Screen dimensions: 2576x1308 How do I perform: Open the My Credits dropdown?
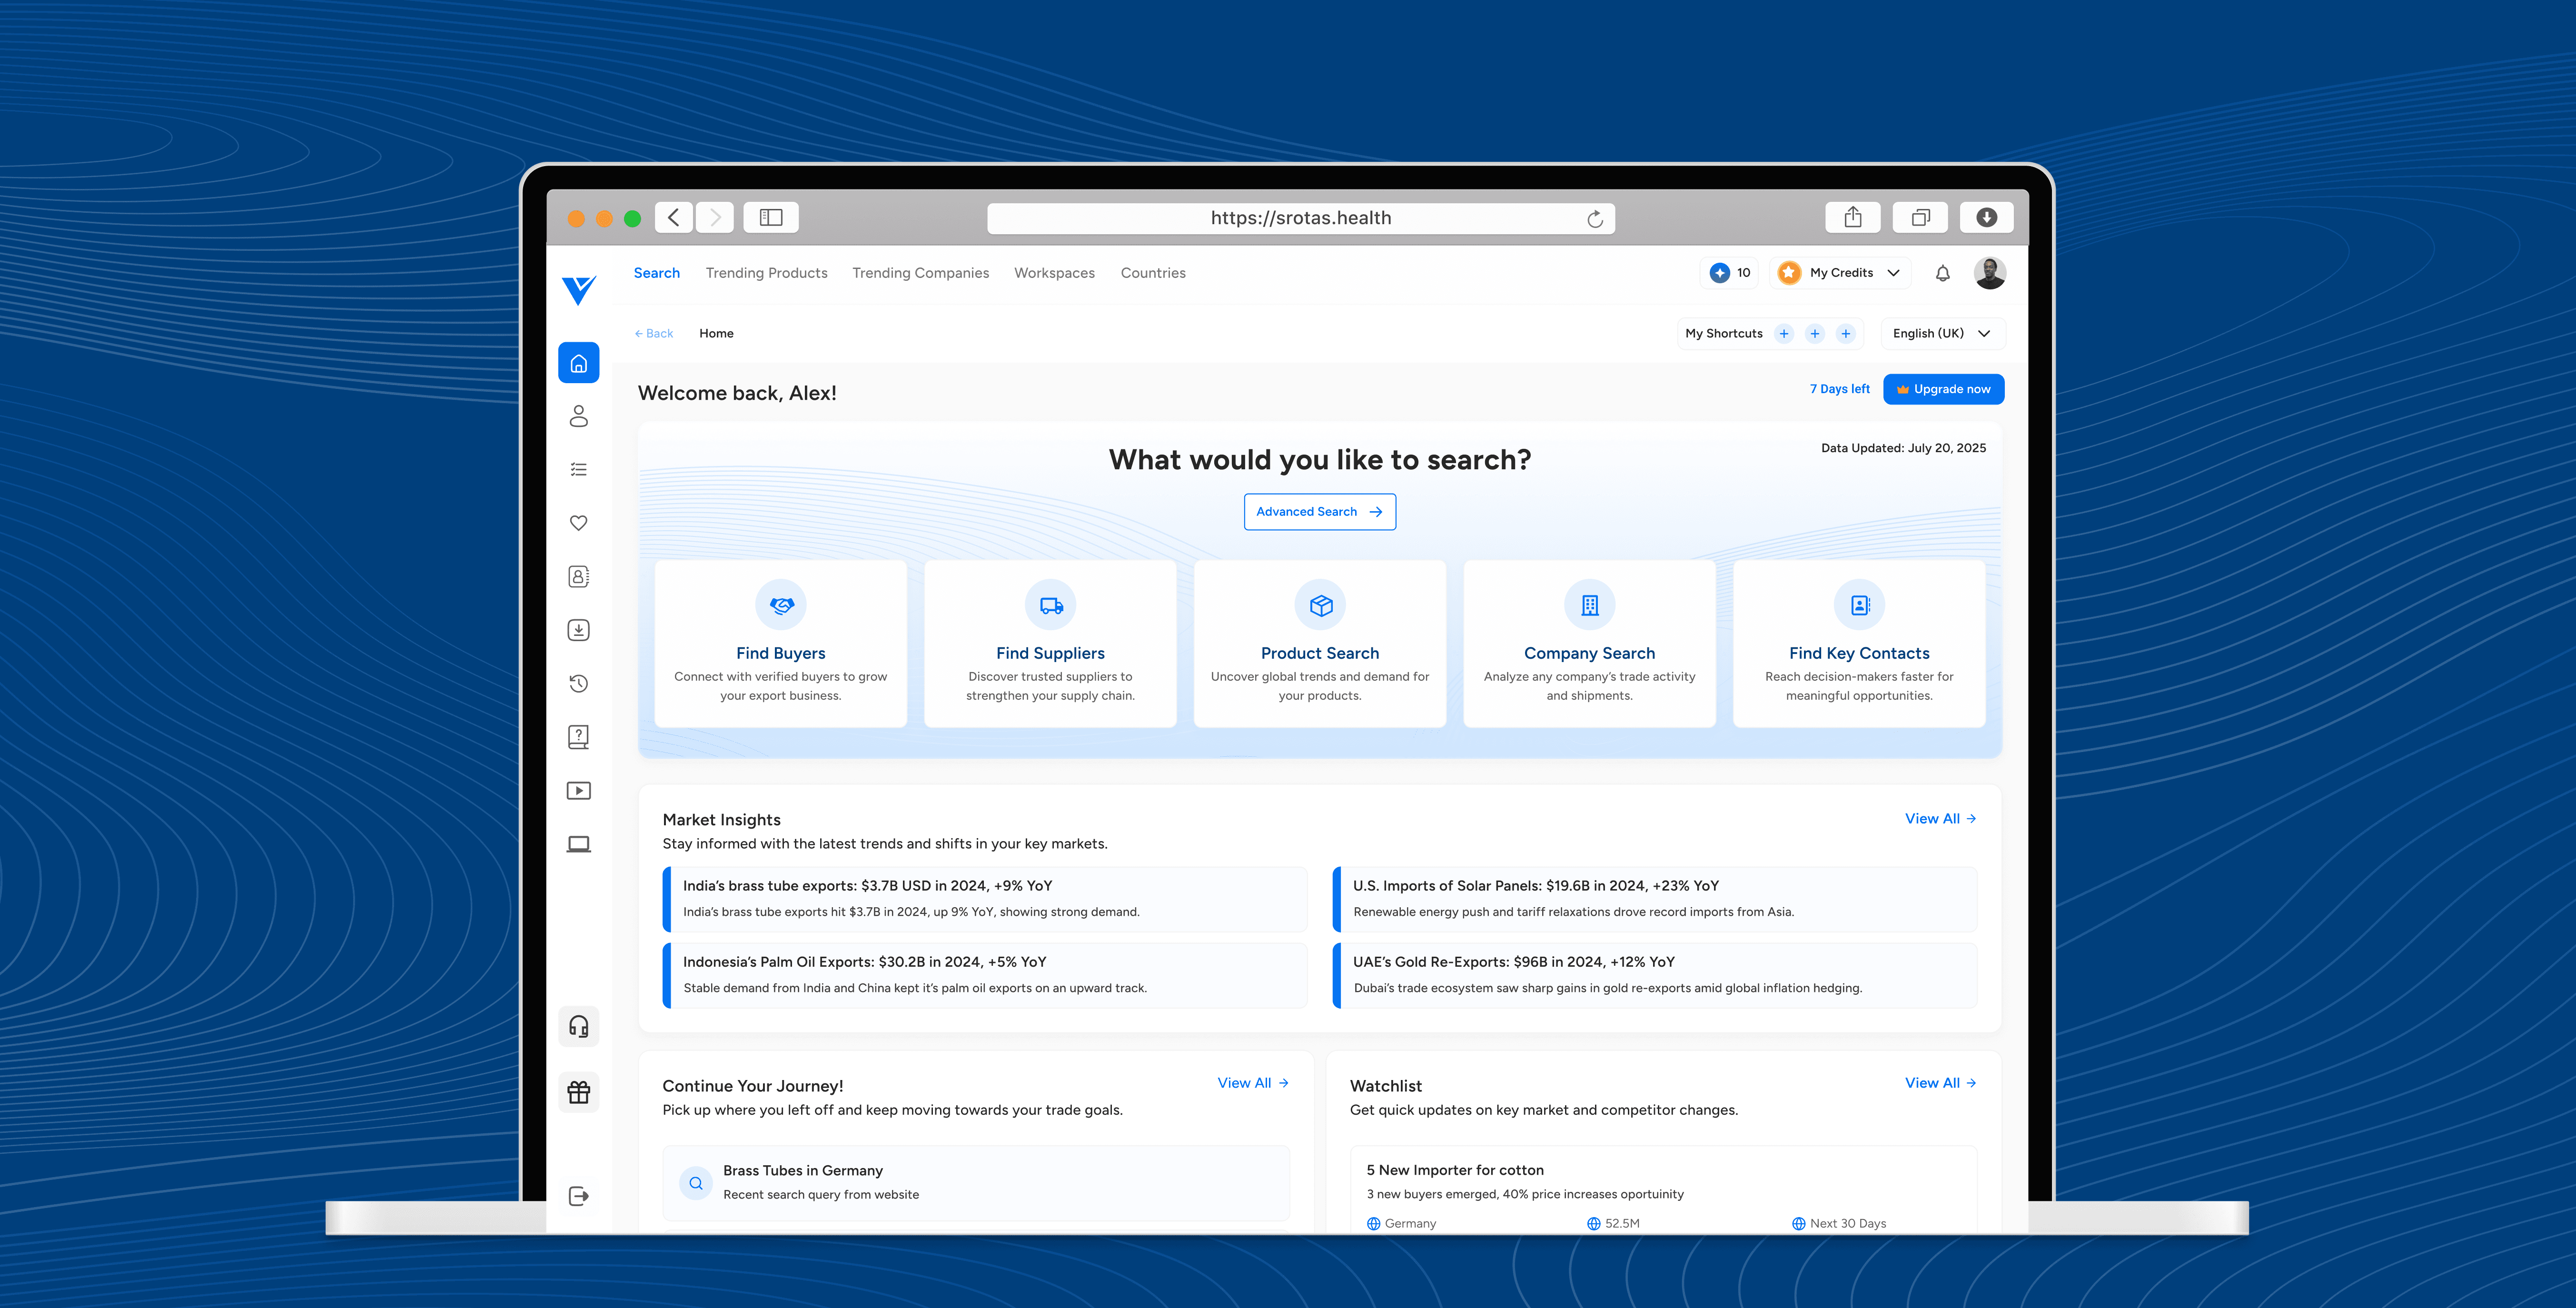1840,272
